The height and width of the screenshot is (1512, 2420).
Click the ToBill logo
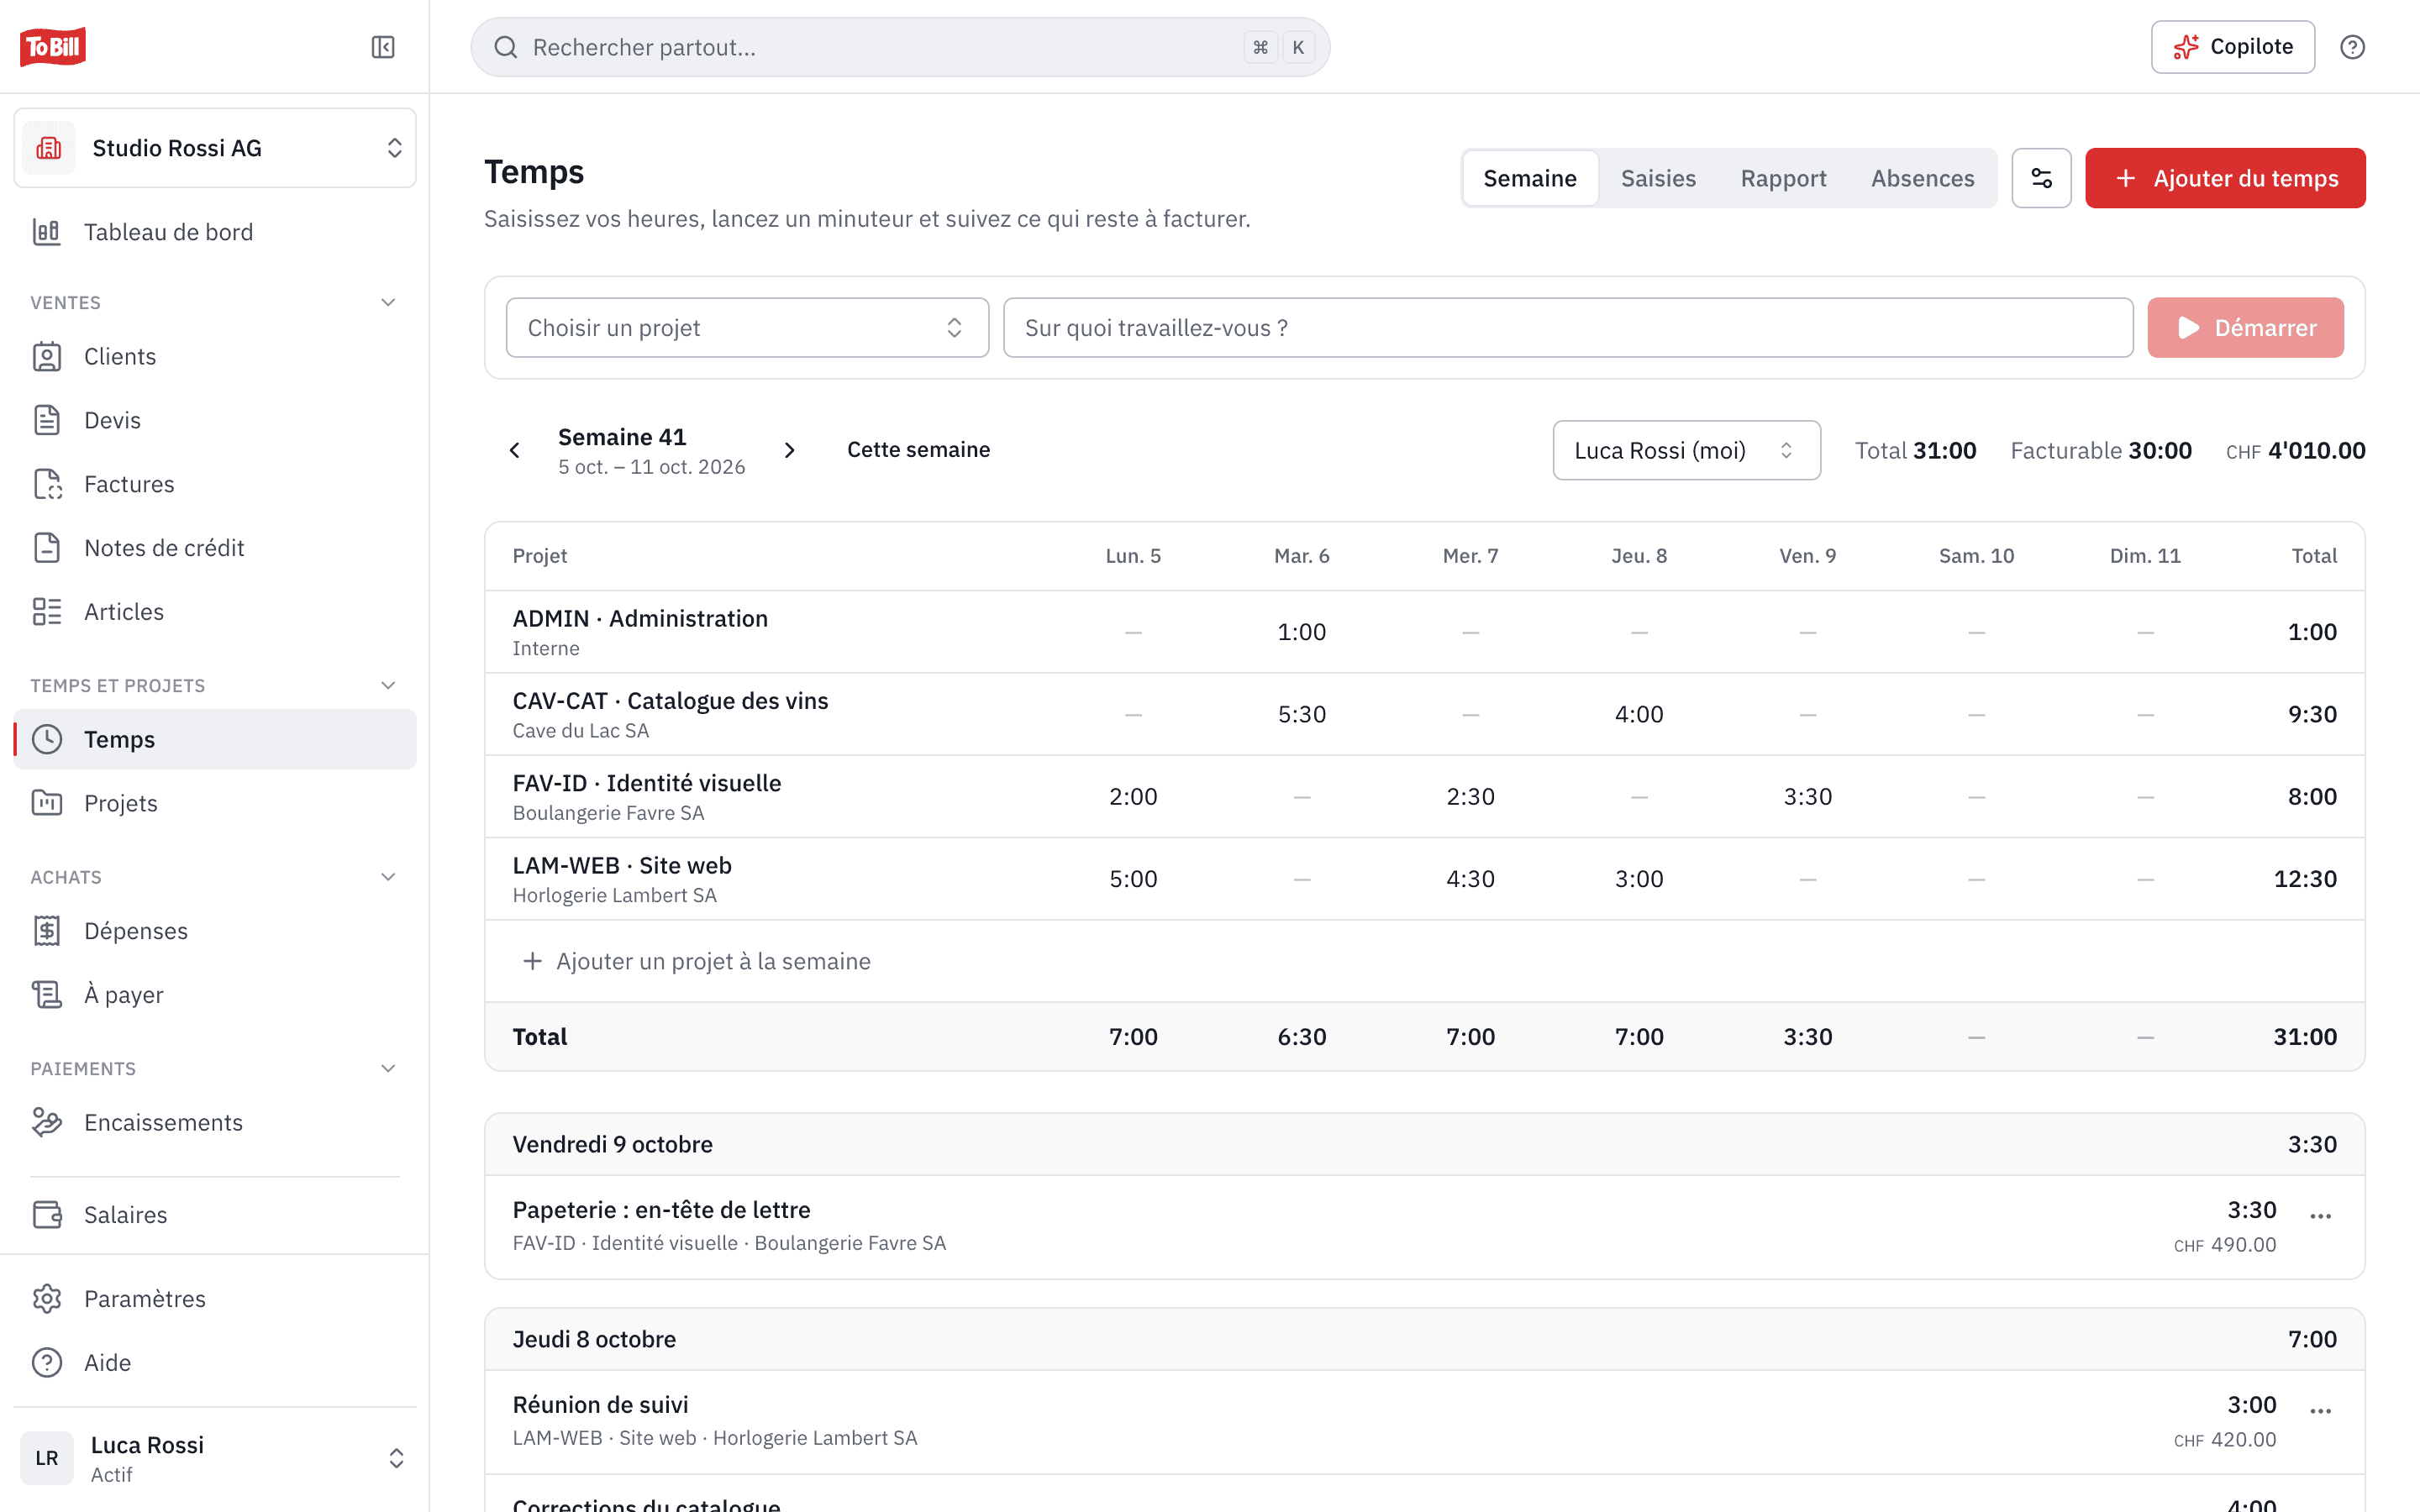(53, 47)
